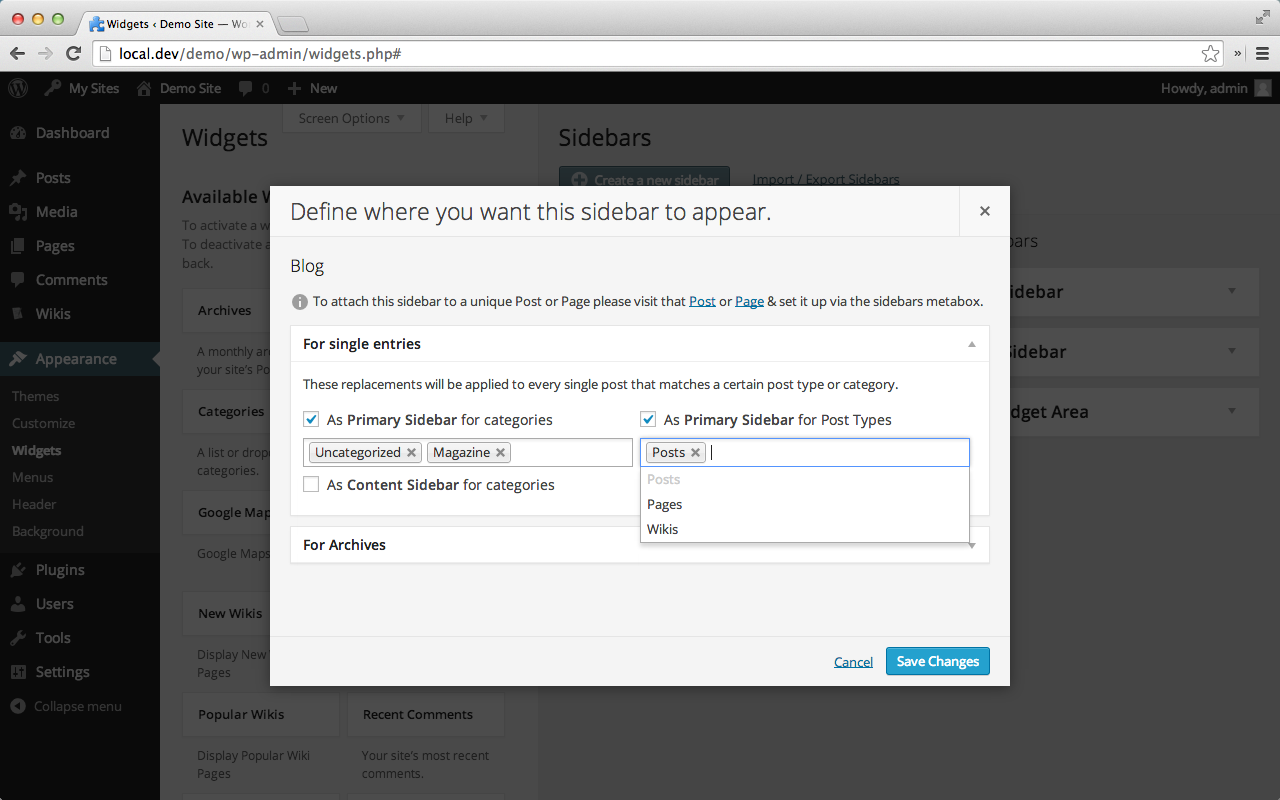Expand the For Archives section
The image size is (1280, 800).
point(640,545)
